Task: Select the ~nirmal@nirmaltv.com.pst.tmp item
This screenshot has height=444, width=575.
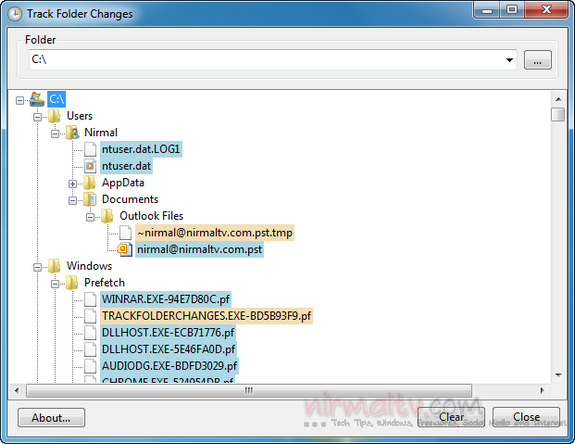Action: click(215, 233)
